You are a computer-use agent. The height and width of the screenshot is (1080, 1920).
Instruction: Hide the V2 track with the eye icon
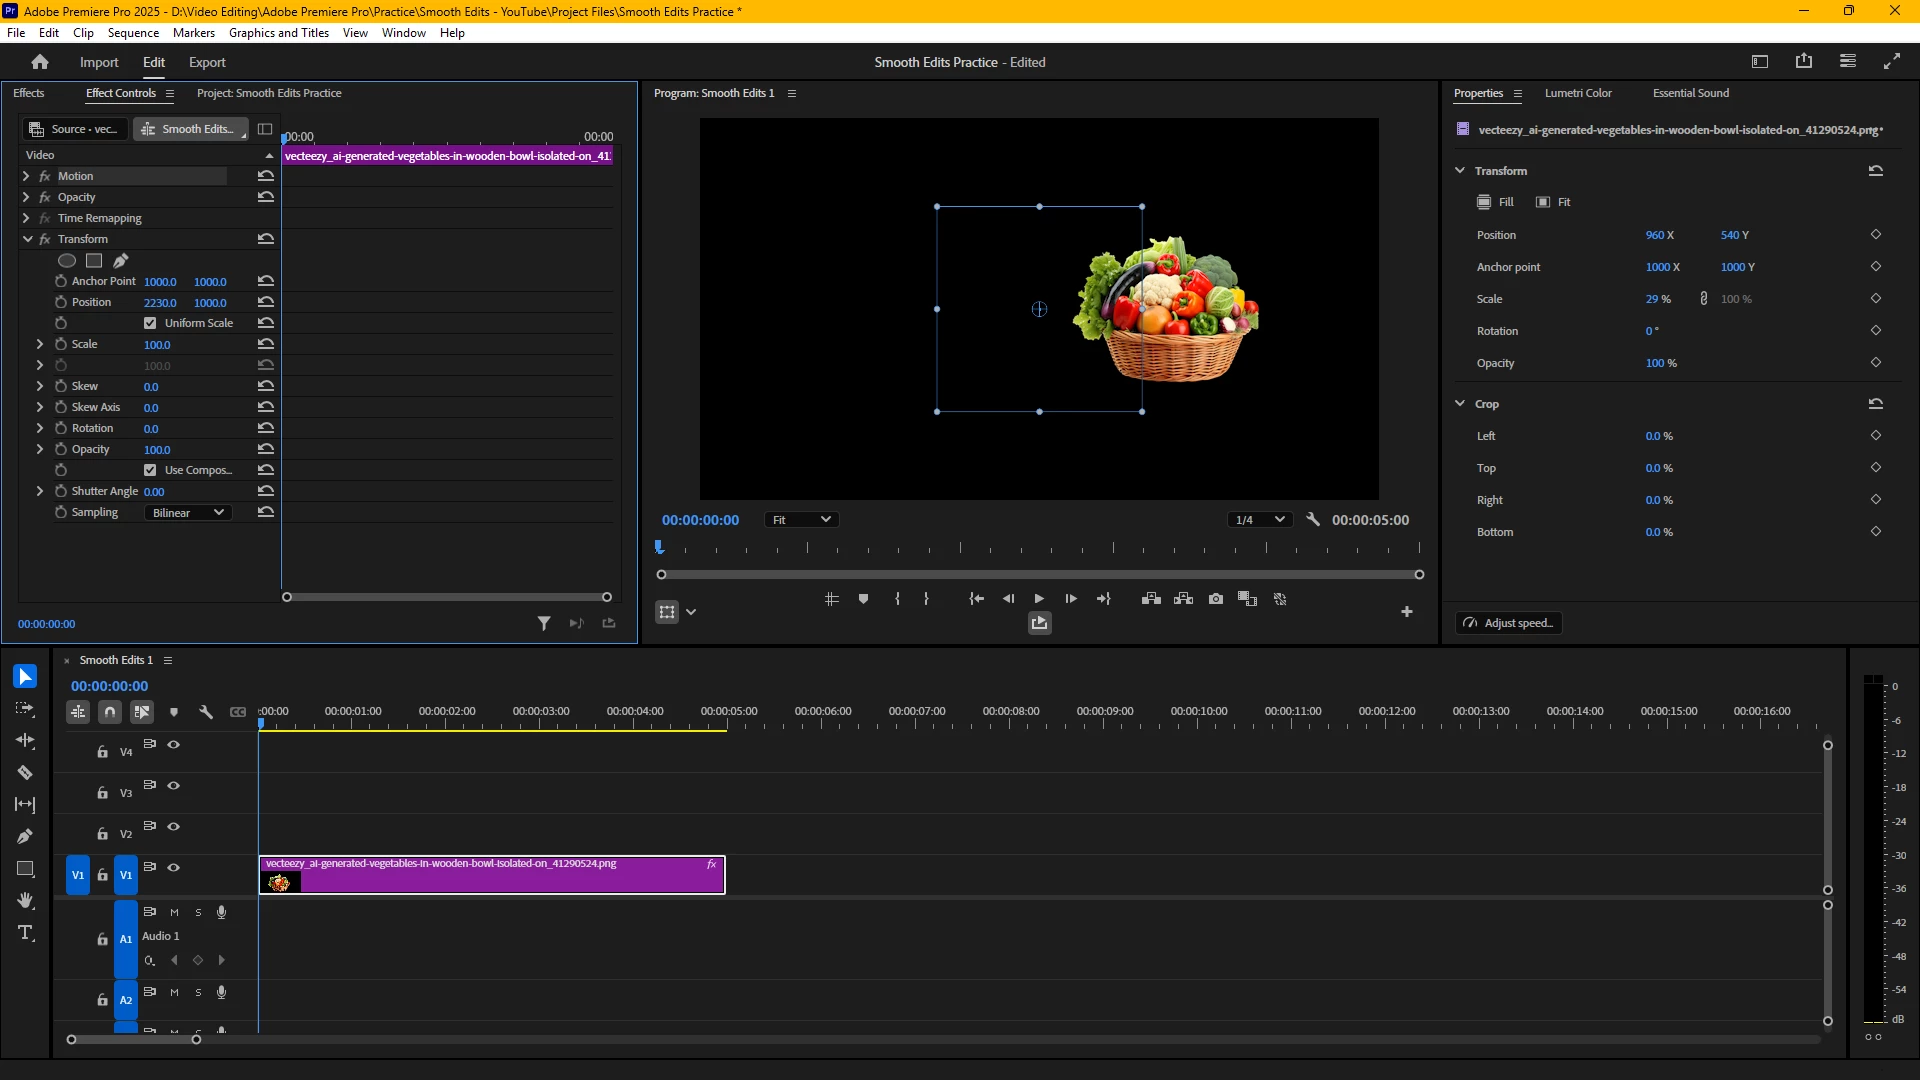[174, 827]
